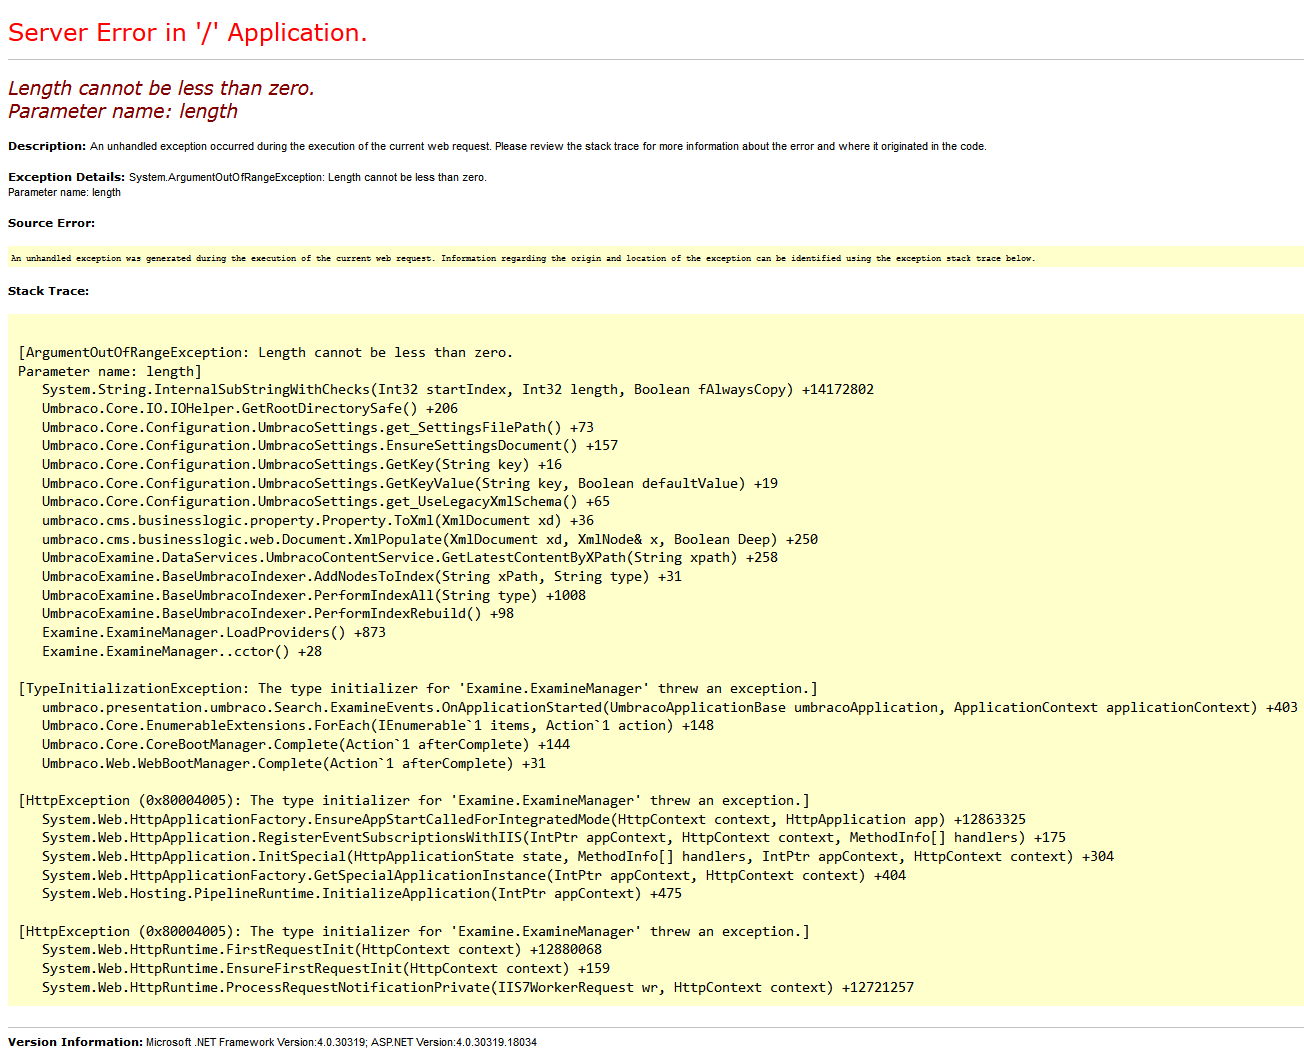The height and width of the screenshot is (1058, 1304).
Task: Click the 'CoreBootManager.Complete' stack line
Action: tap(306, 744)
